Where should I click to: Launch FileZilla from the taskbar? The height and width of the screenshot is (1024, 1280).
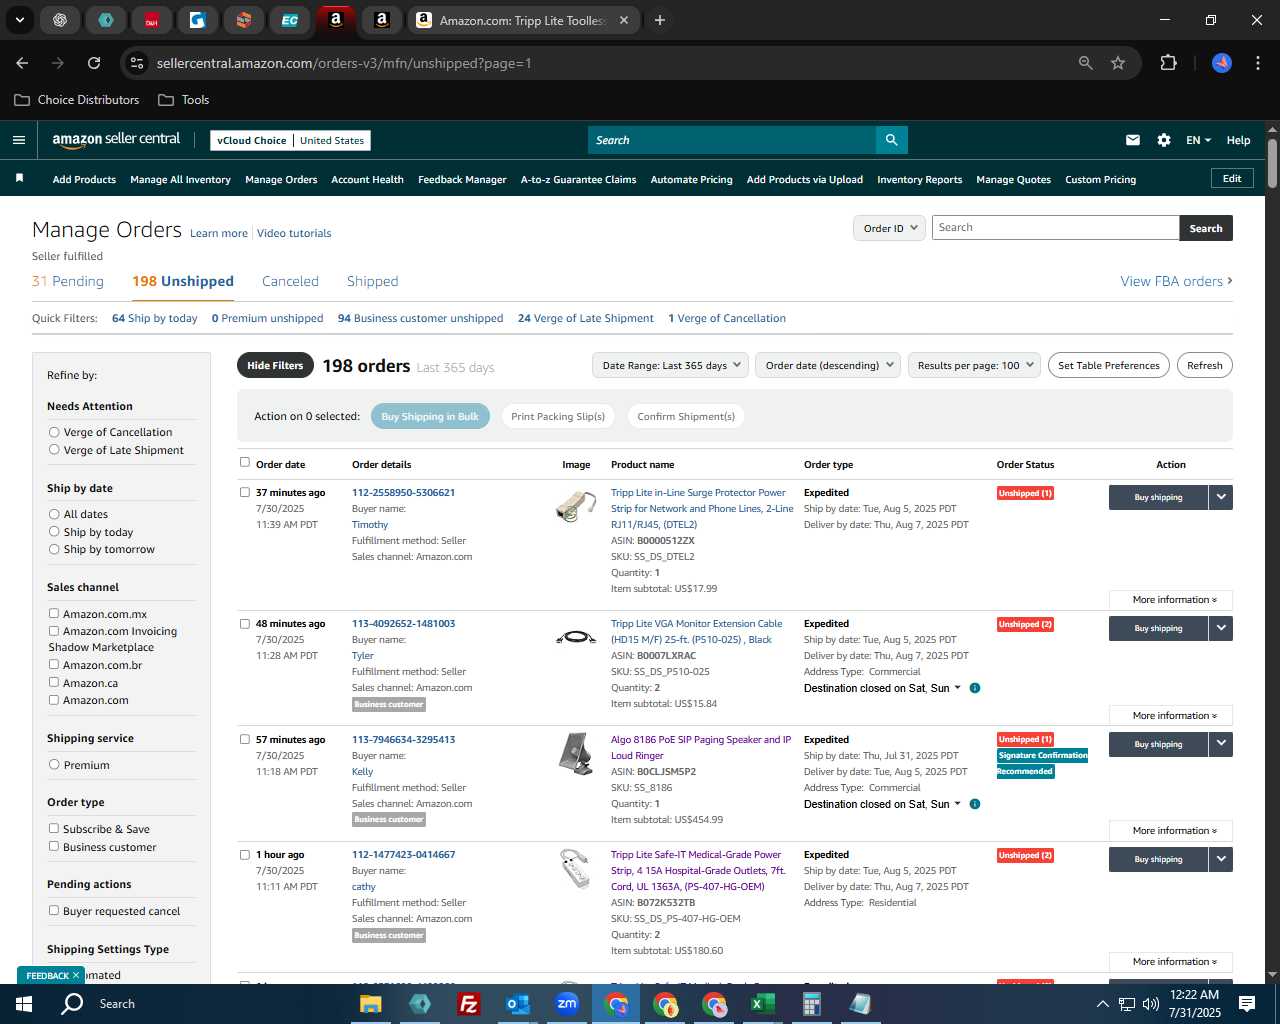click(x=468, y=1004)
